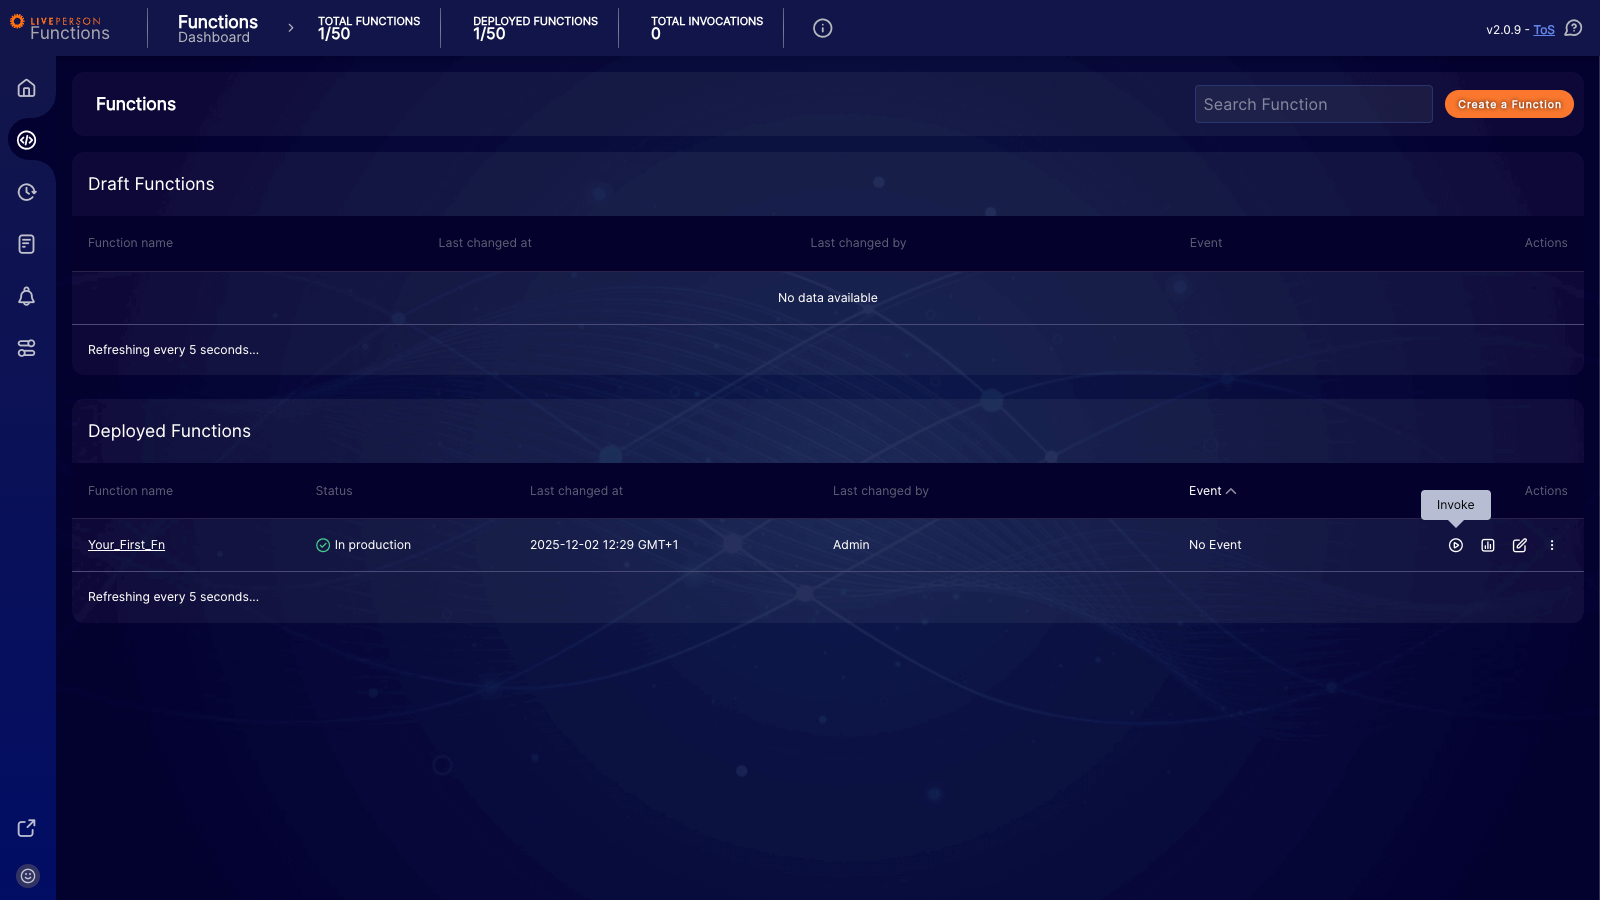The height and width of the screenshot is (900, 1600).
Task: Open the Invocation History clock icon
Action: (27, 192)
